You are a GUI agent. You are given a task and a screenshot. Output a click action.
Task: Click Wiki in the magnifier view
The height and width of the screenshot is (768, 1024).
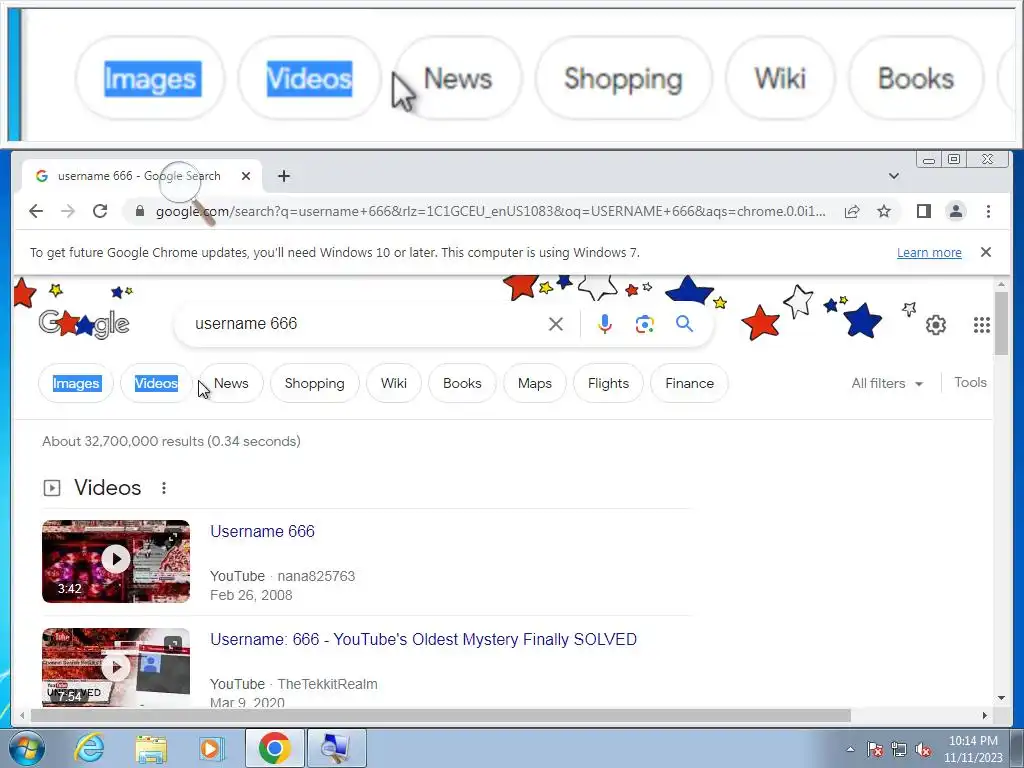pos(780,78)
